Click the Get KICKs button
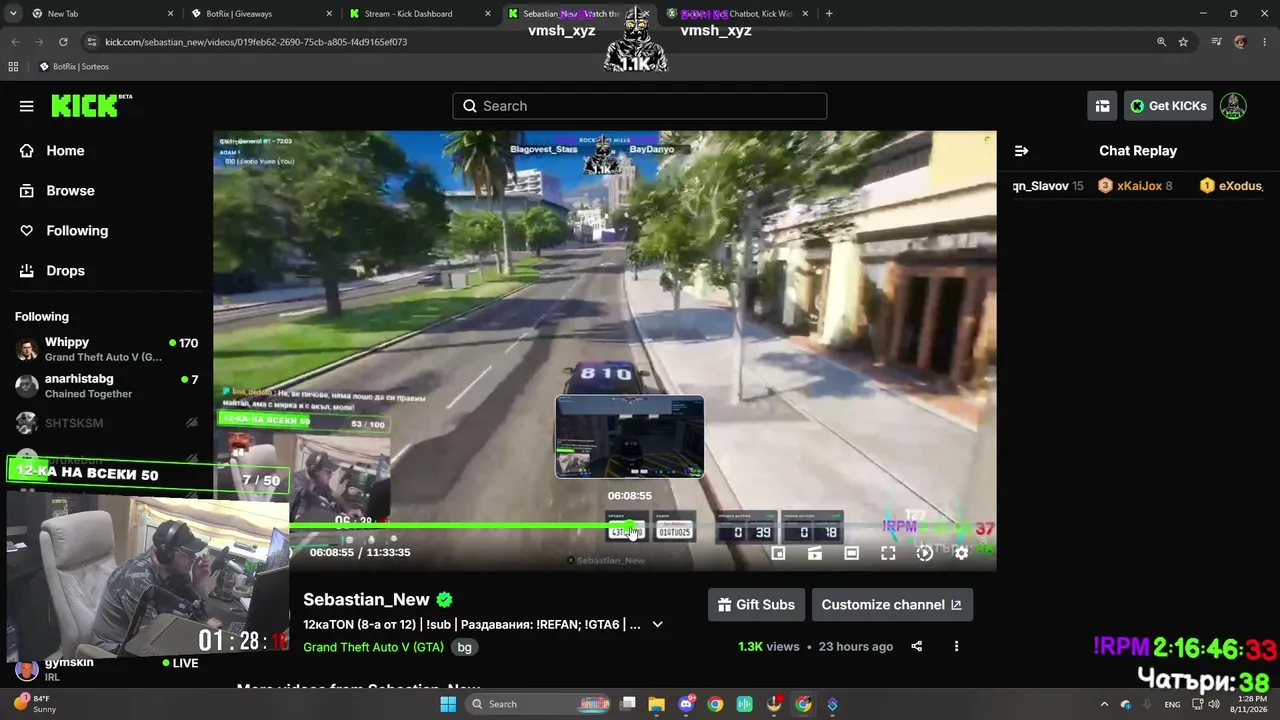Image resolution: width=1280 pixels, height=720 pixels. click(x=1168, y=106)
